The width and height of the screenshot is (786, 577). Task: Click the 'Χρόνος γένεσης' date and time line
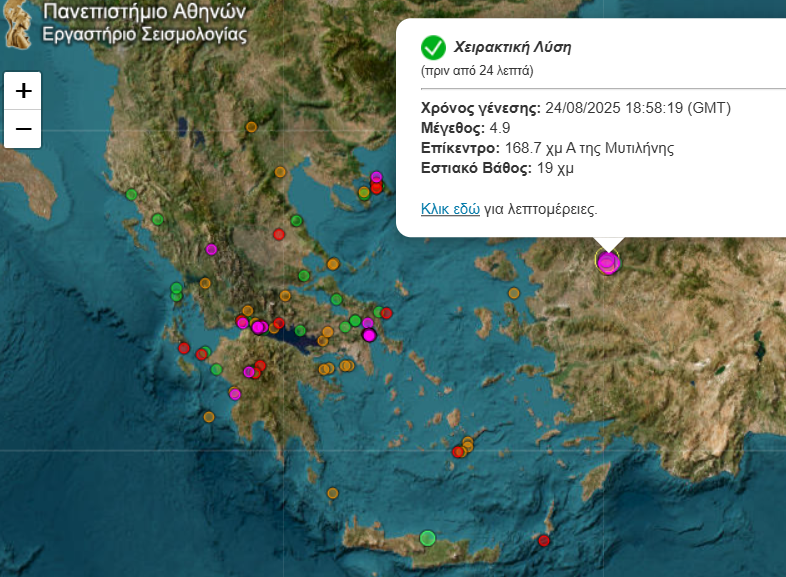(x=575, y=108)
